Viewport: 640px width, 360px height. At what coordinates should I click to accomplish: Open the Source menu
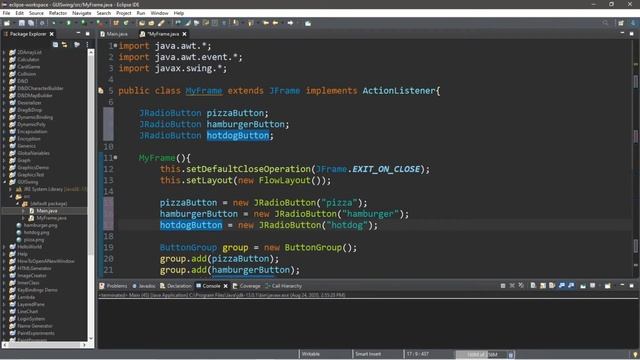point(36,13)
